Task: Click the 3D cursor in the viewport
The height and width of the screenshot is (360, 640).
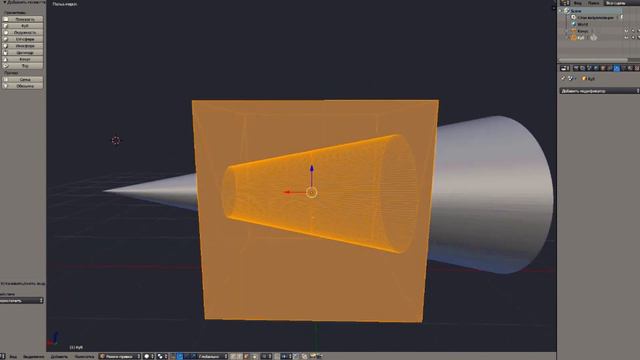Action: coord(116,140)
